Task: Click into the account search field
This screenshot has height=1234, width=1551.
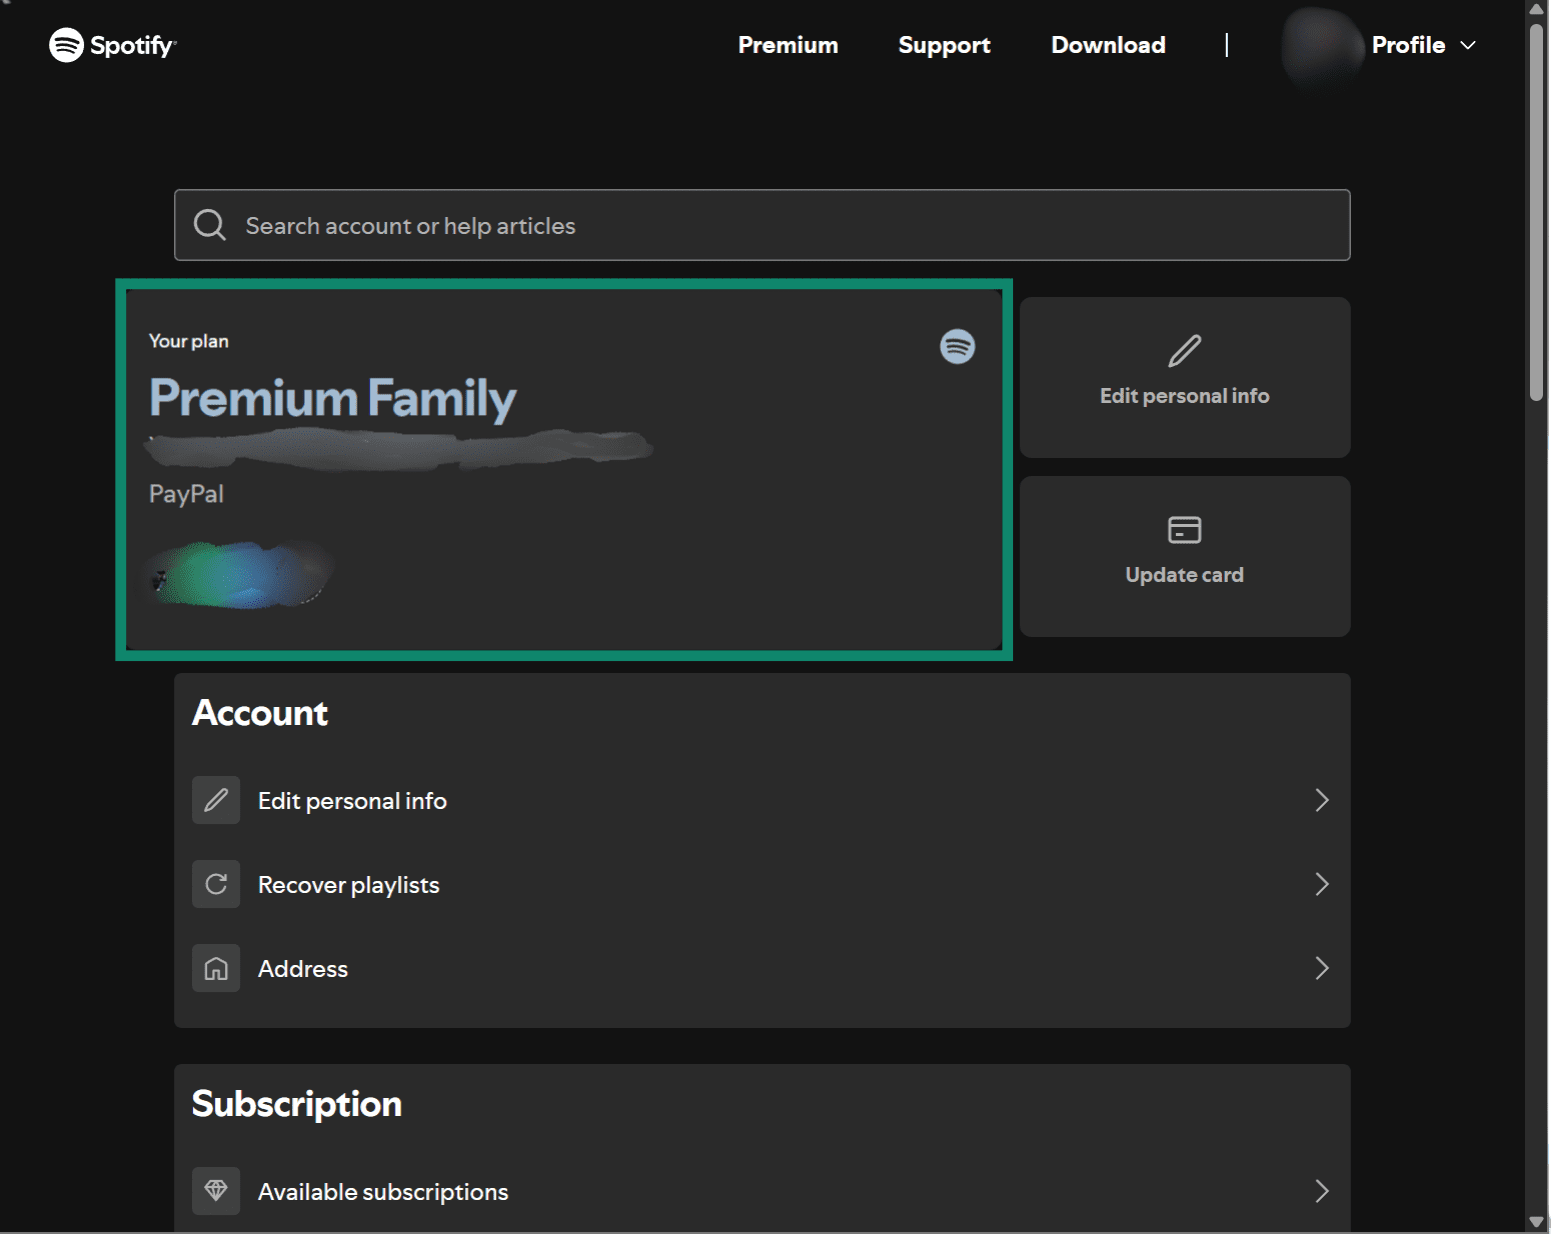Action: pyautogui.click(x=762, y=225)
